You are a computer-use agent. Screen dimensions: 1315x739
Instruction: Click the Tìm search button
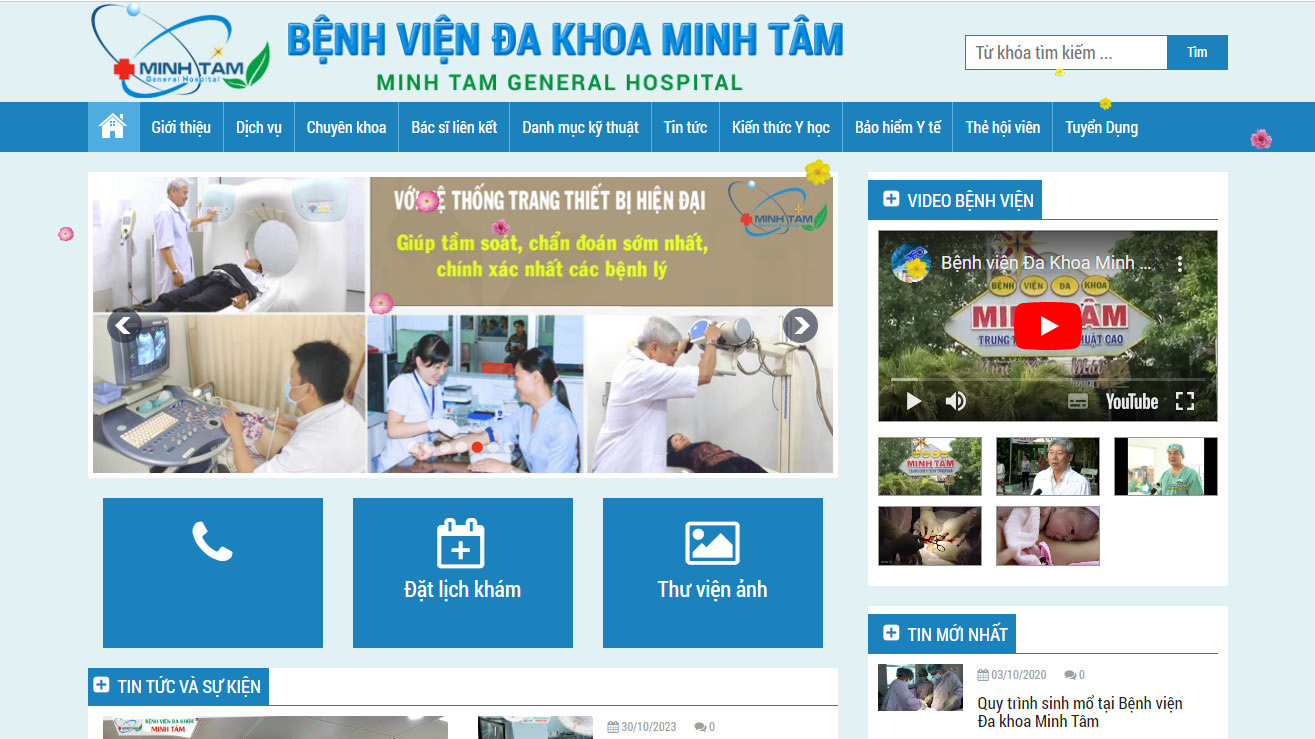click(x=1196, y=52)
